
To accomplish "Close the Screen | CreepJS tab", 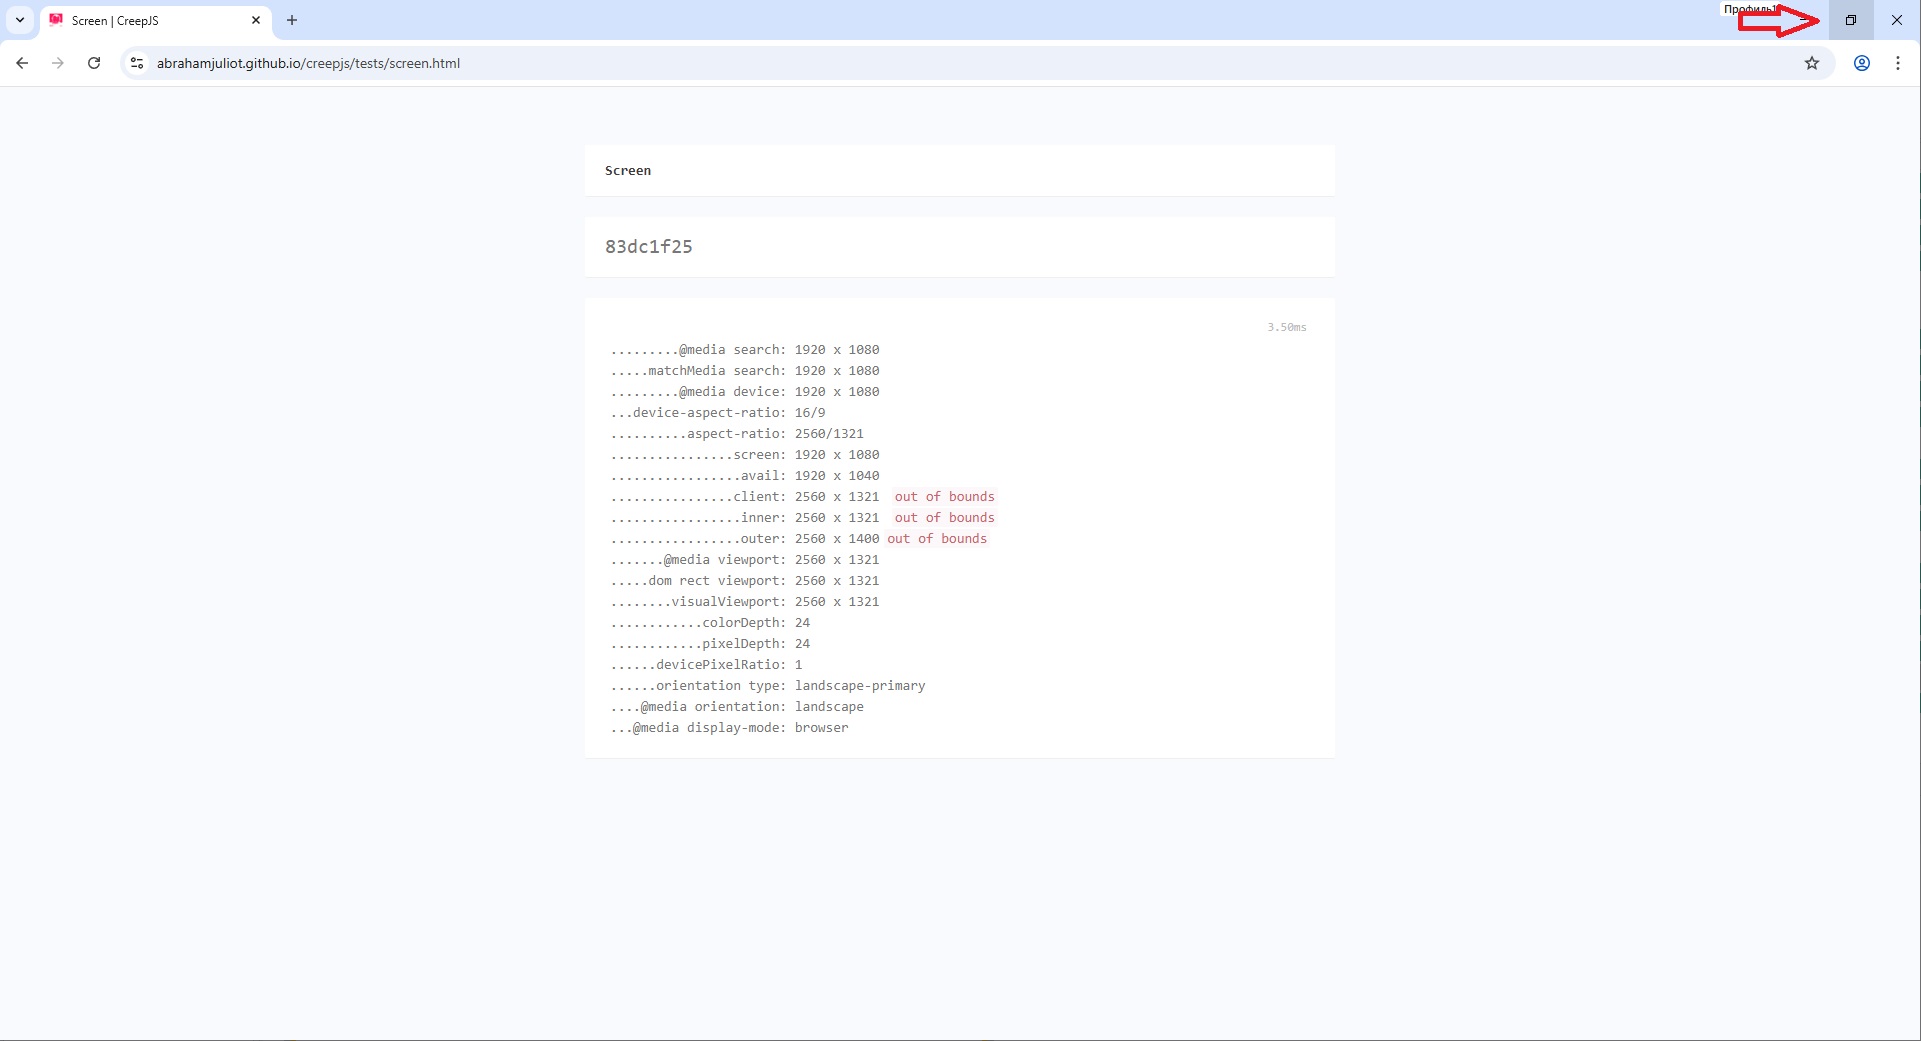I will 256,20.
